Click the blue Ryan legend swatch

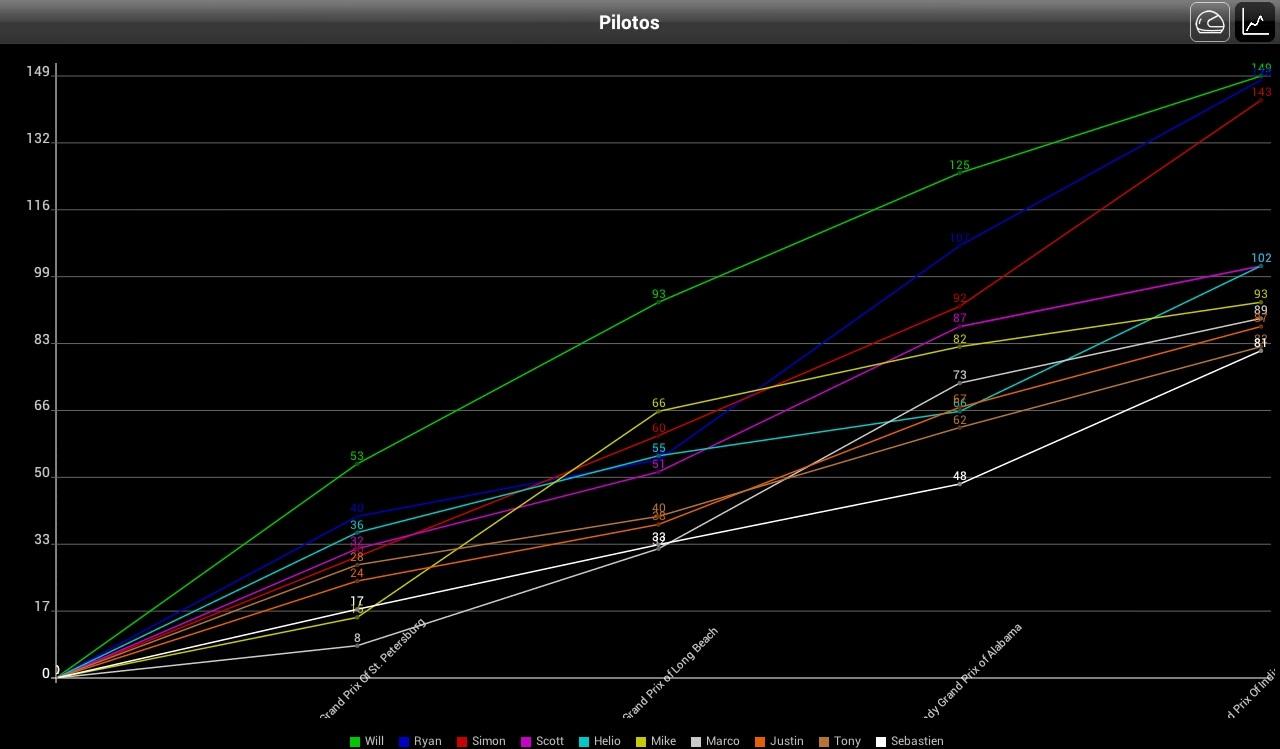tap(403, 741)
